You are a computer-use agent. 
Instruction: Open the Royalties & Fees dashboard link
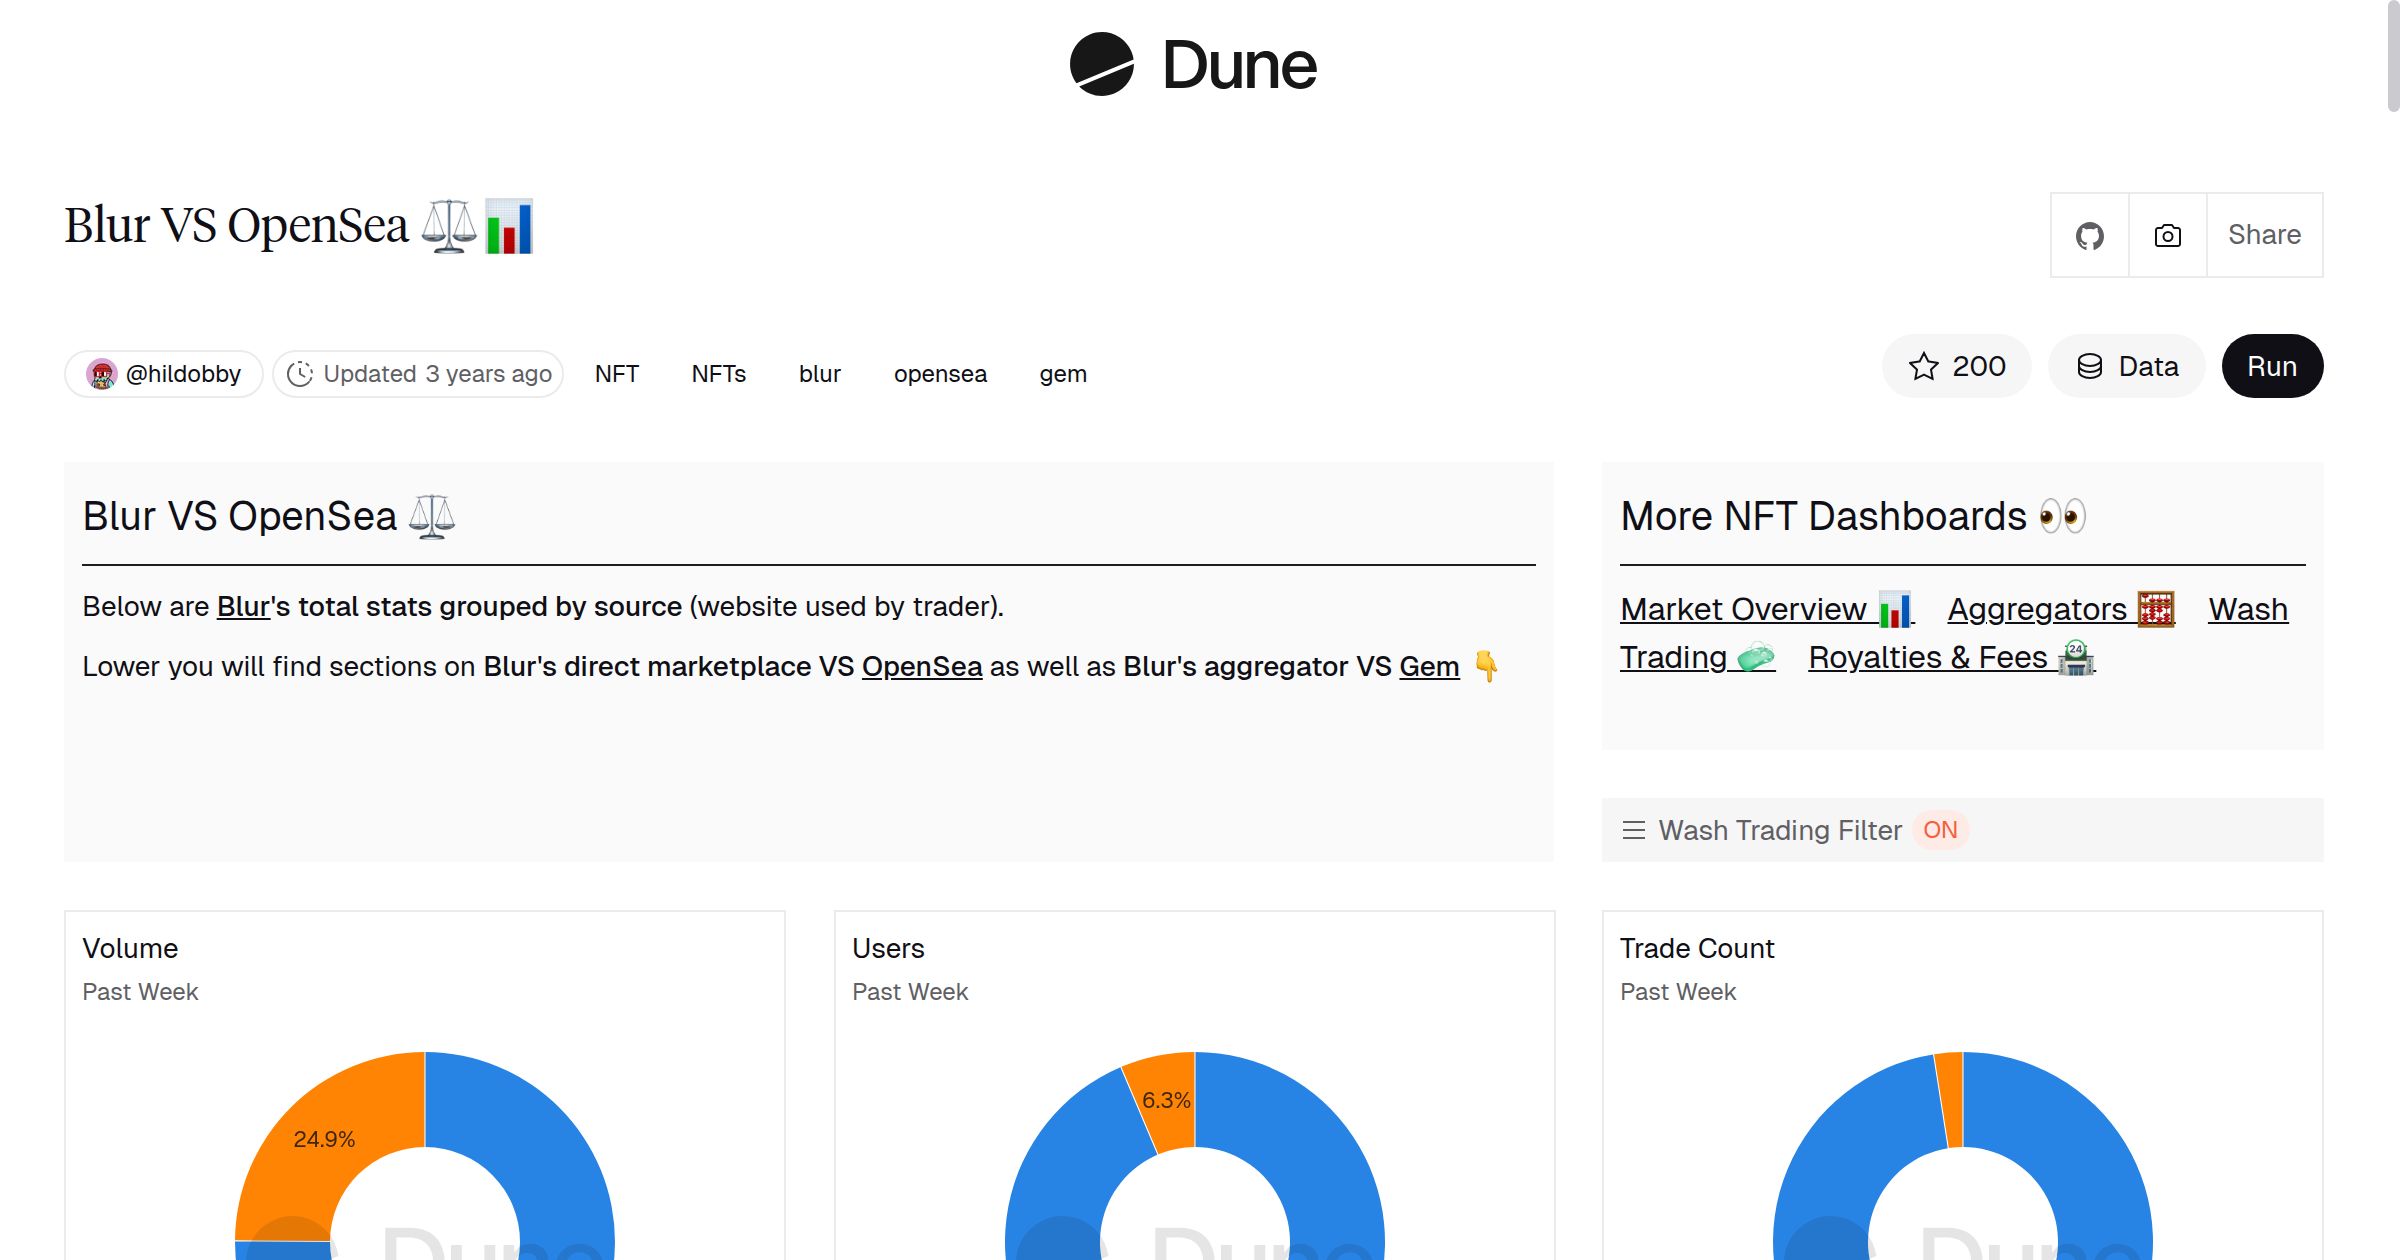[1926, 657]
